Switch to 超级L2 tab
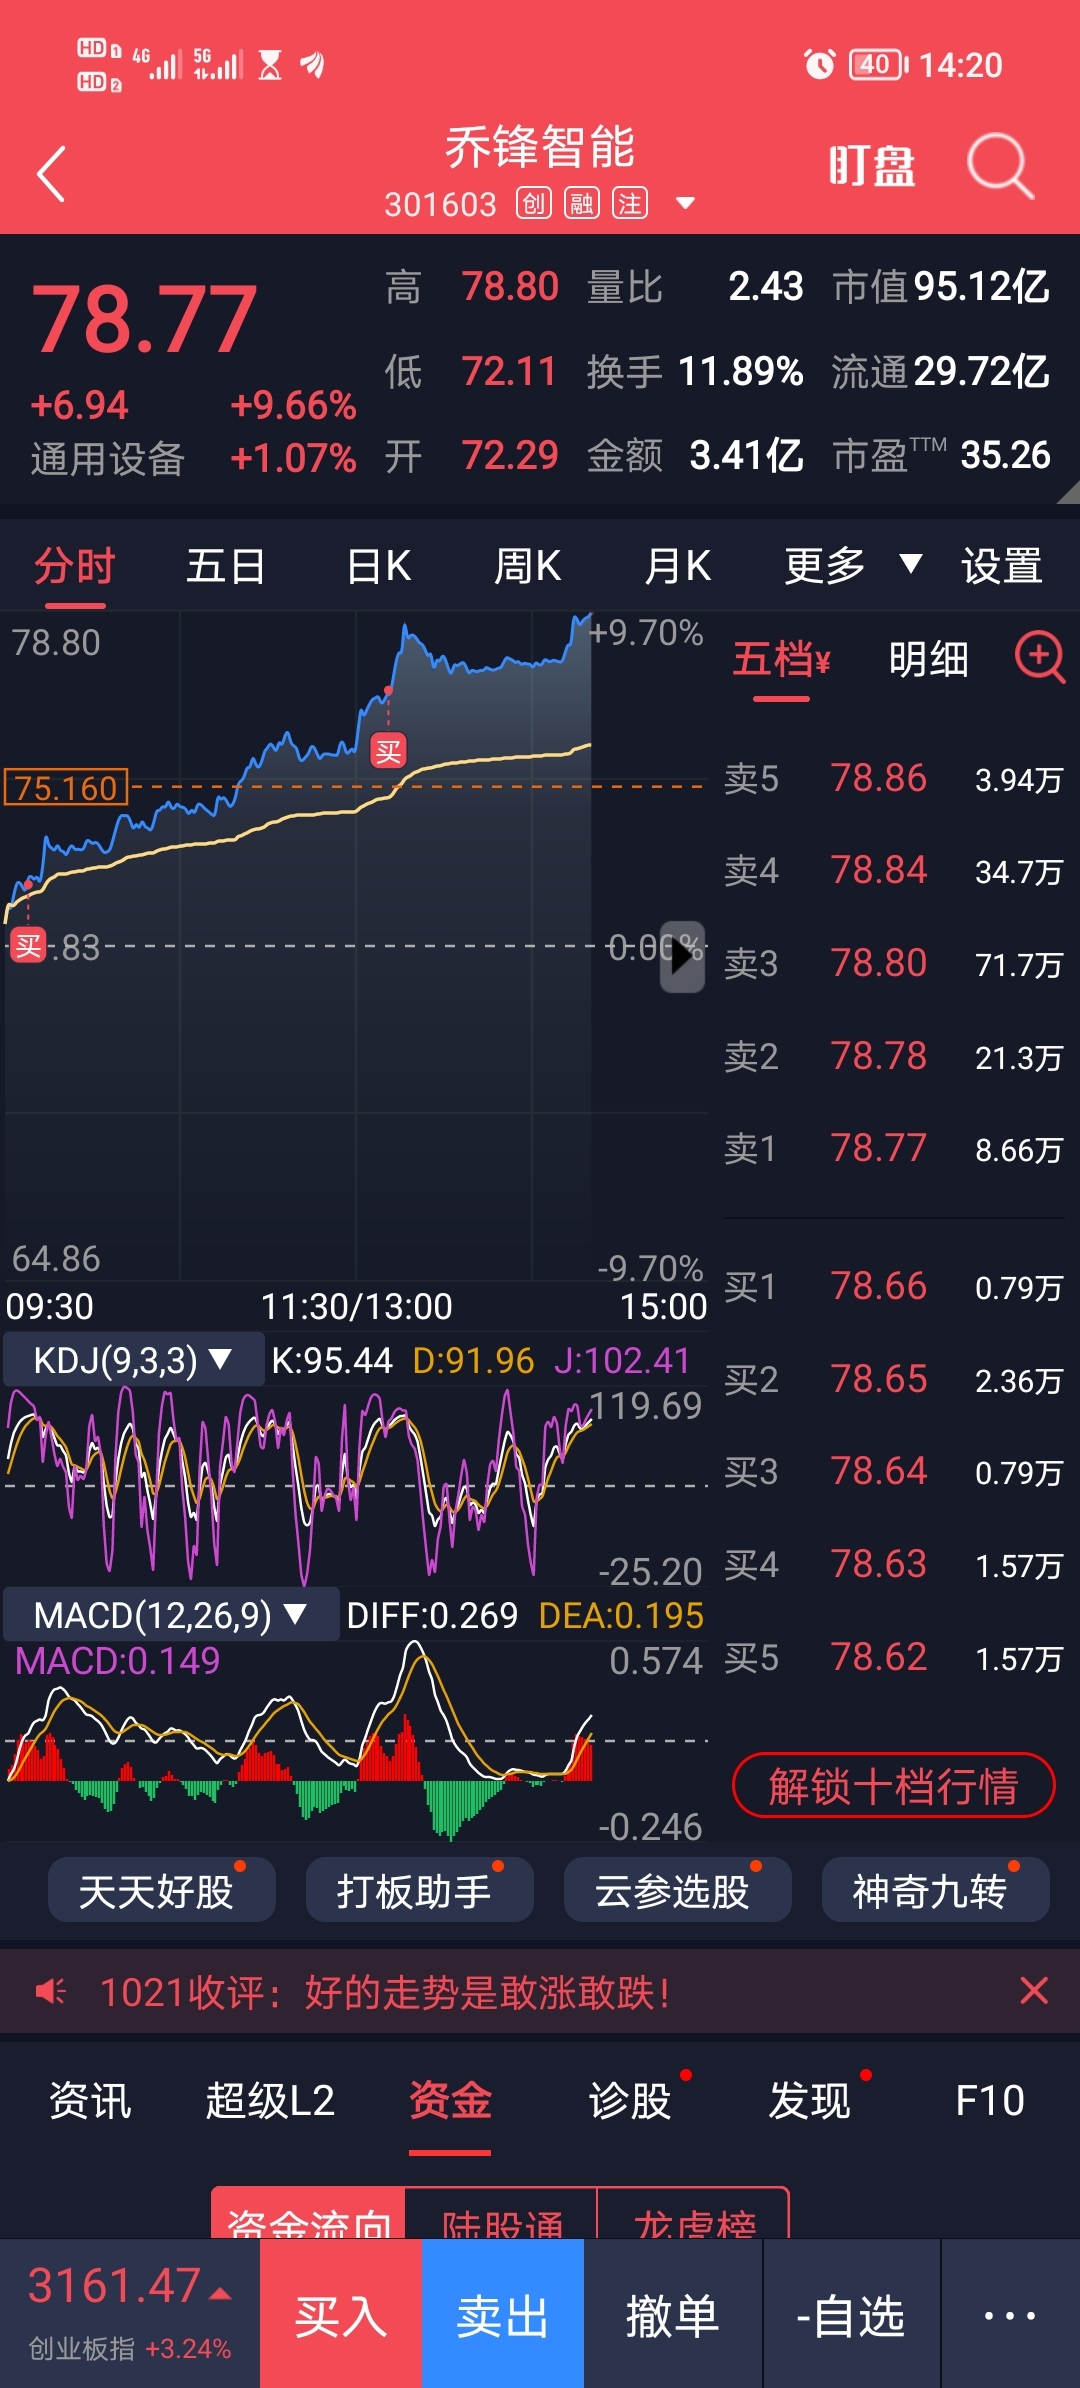Screen dimensions: 1080x2388 click(270, 2100)
